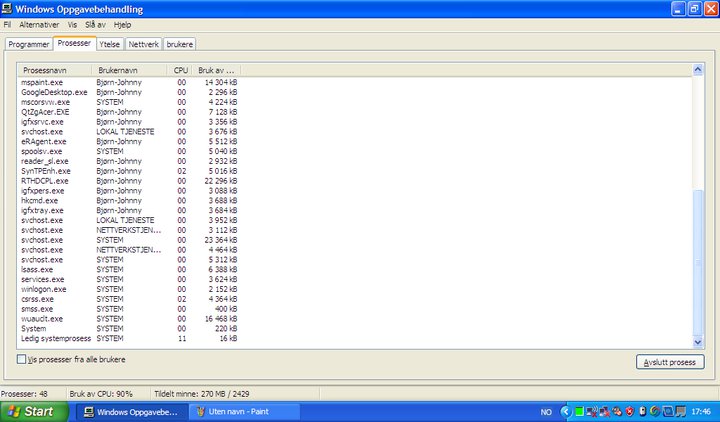Enable Vis prosesser fra alle brukere checkbox
The height and width of the screenshot is (422, 720).
point(22,360)
